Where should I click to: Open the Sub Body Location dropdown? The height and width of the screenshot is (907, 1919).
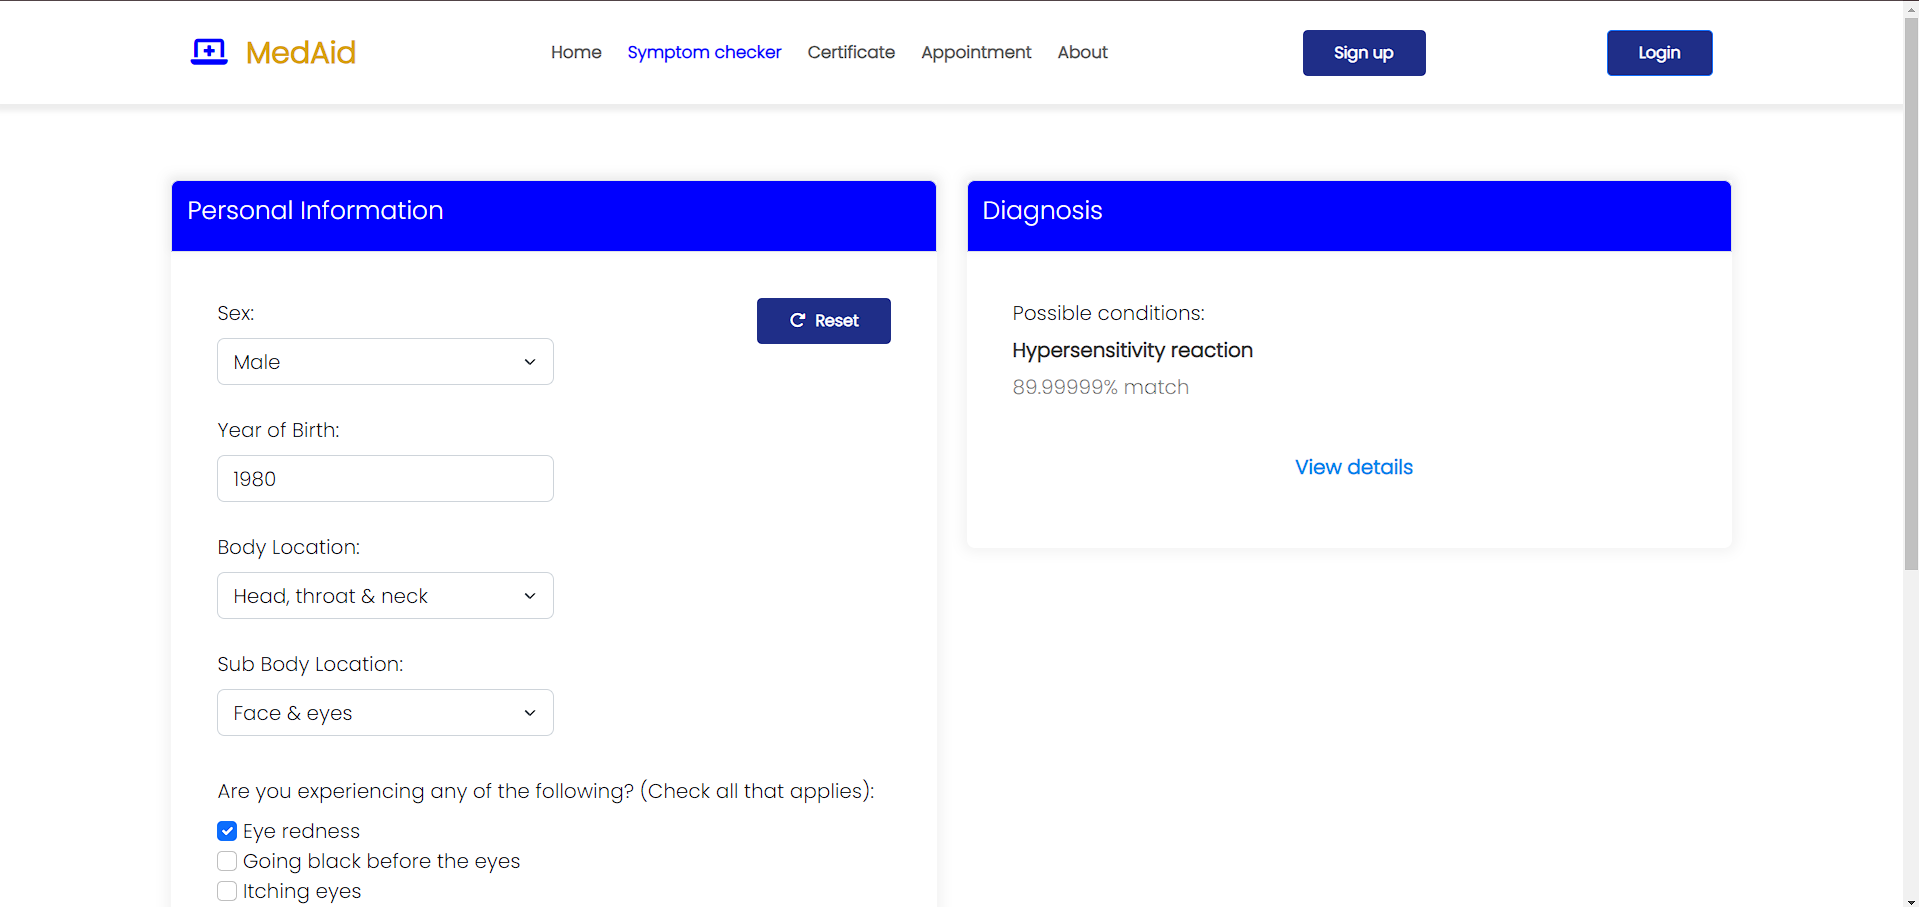click(x=385, y=713)
